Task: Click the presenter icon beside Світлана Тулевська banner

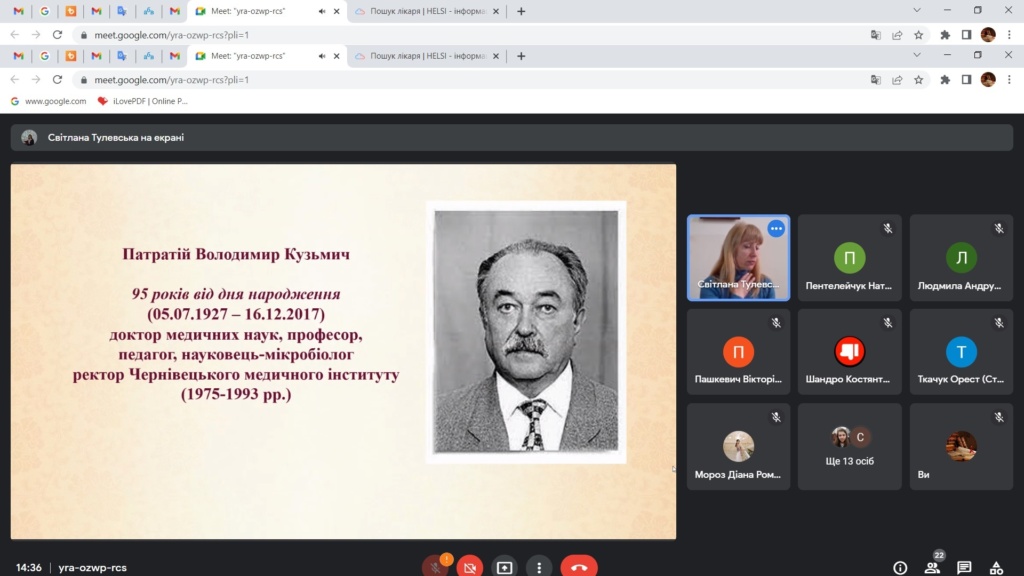Action: (30, 138)
